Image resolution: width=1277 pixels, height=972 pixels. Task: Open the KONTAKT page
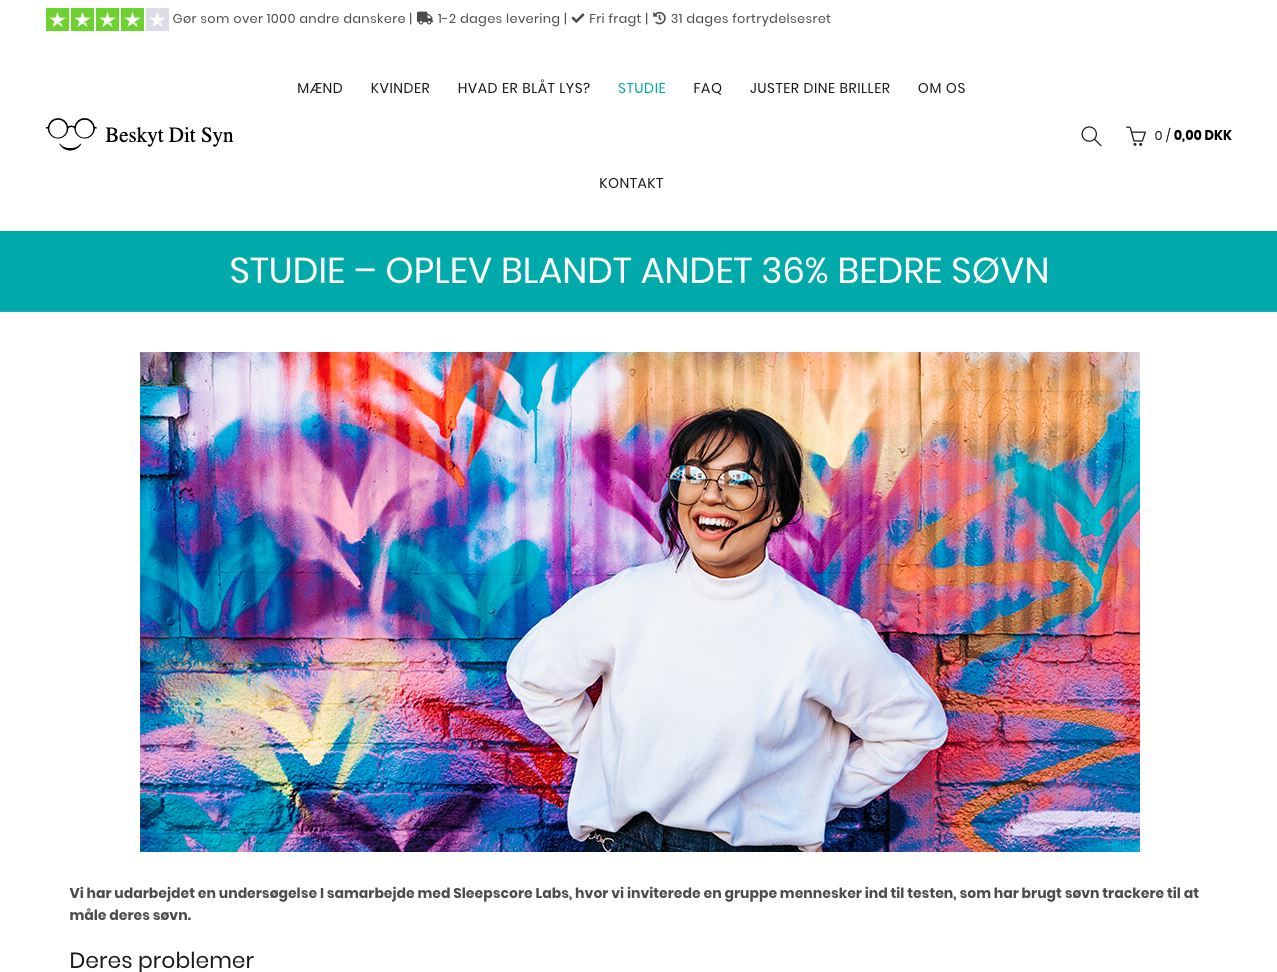[x=631, y=183]
